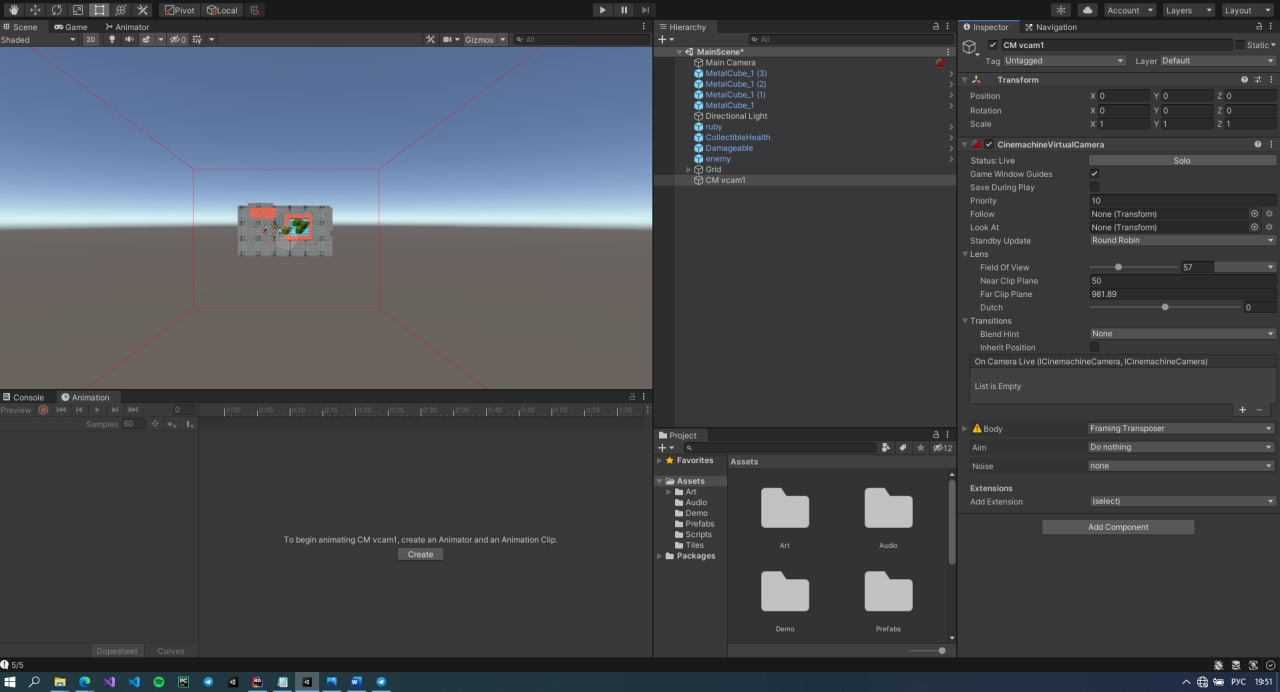Toggle CM vcam1 active checkbox
1280x692 pixels.
(x=993, y=45)
